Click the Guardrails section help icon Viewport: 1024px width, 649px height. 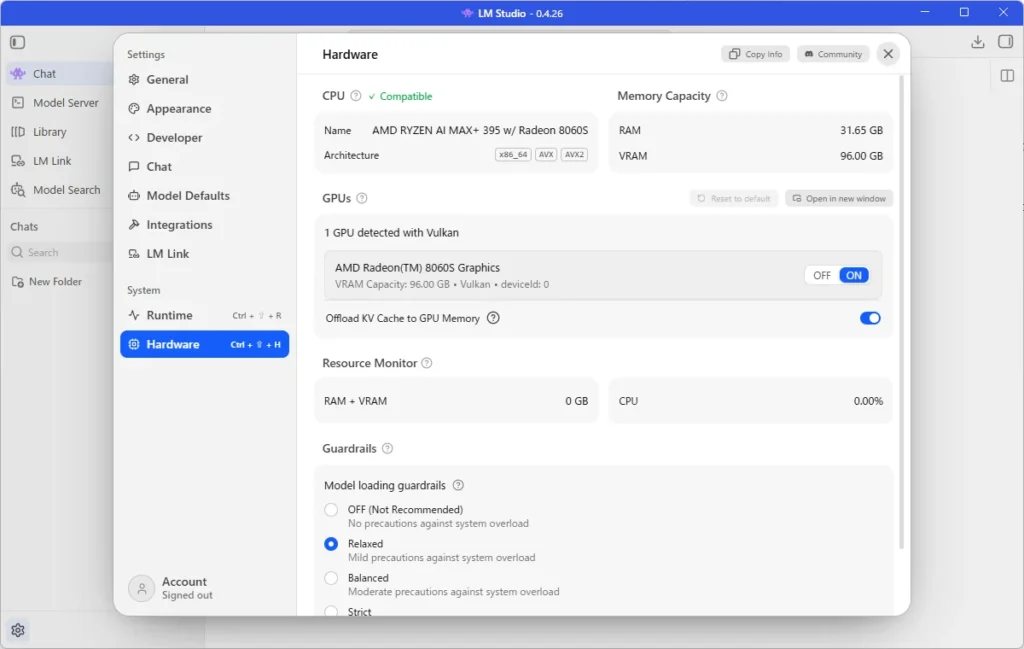click(387, 449)
